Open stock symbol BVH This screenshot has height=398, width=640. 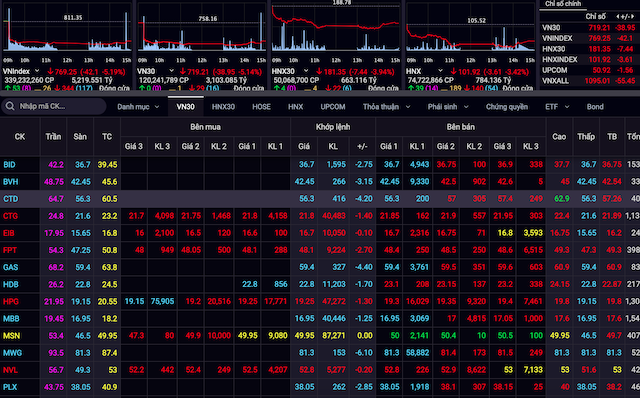[11, 182]
